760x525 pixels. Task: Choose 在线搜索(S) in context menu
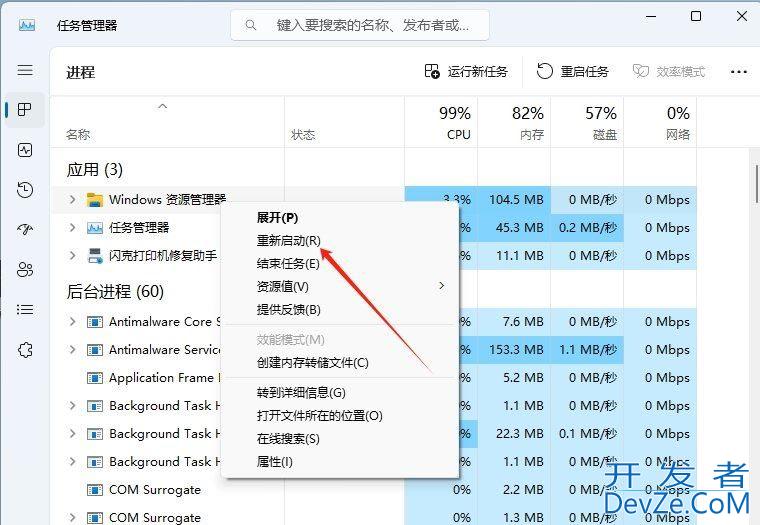point(288,439)
